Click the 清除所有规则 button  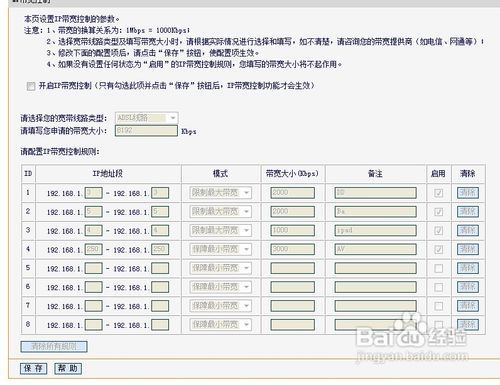tap(54, 347)
